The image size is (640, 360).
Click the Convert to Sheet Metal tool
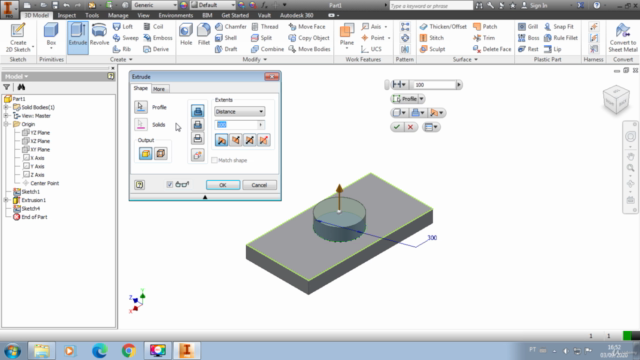click(622, 38)
